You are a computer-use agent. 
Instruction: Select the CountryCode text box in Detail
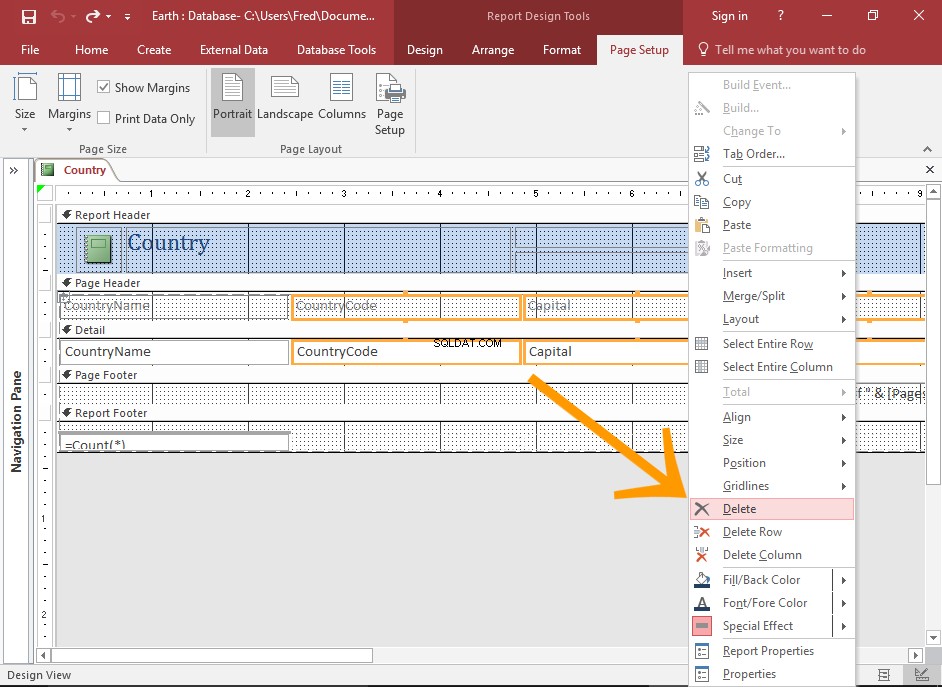pos(406,352)
